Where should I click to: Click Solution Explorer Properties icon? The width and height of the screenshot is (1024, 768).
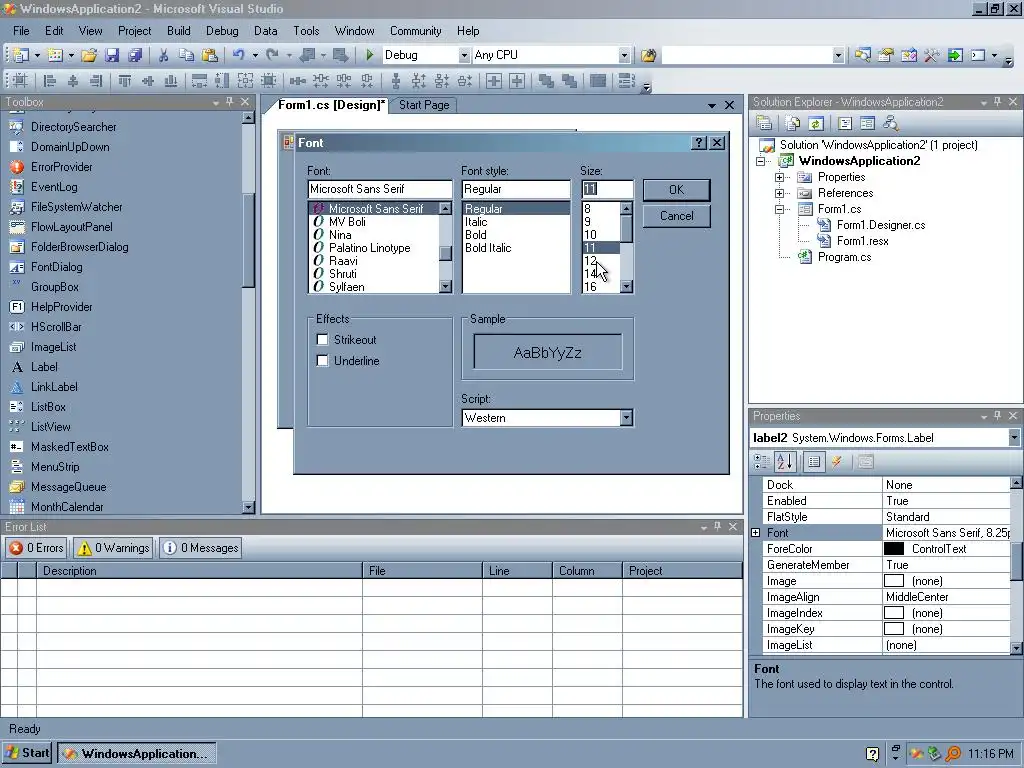tap(764, 123)
